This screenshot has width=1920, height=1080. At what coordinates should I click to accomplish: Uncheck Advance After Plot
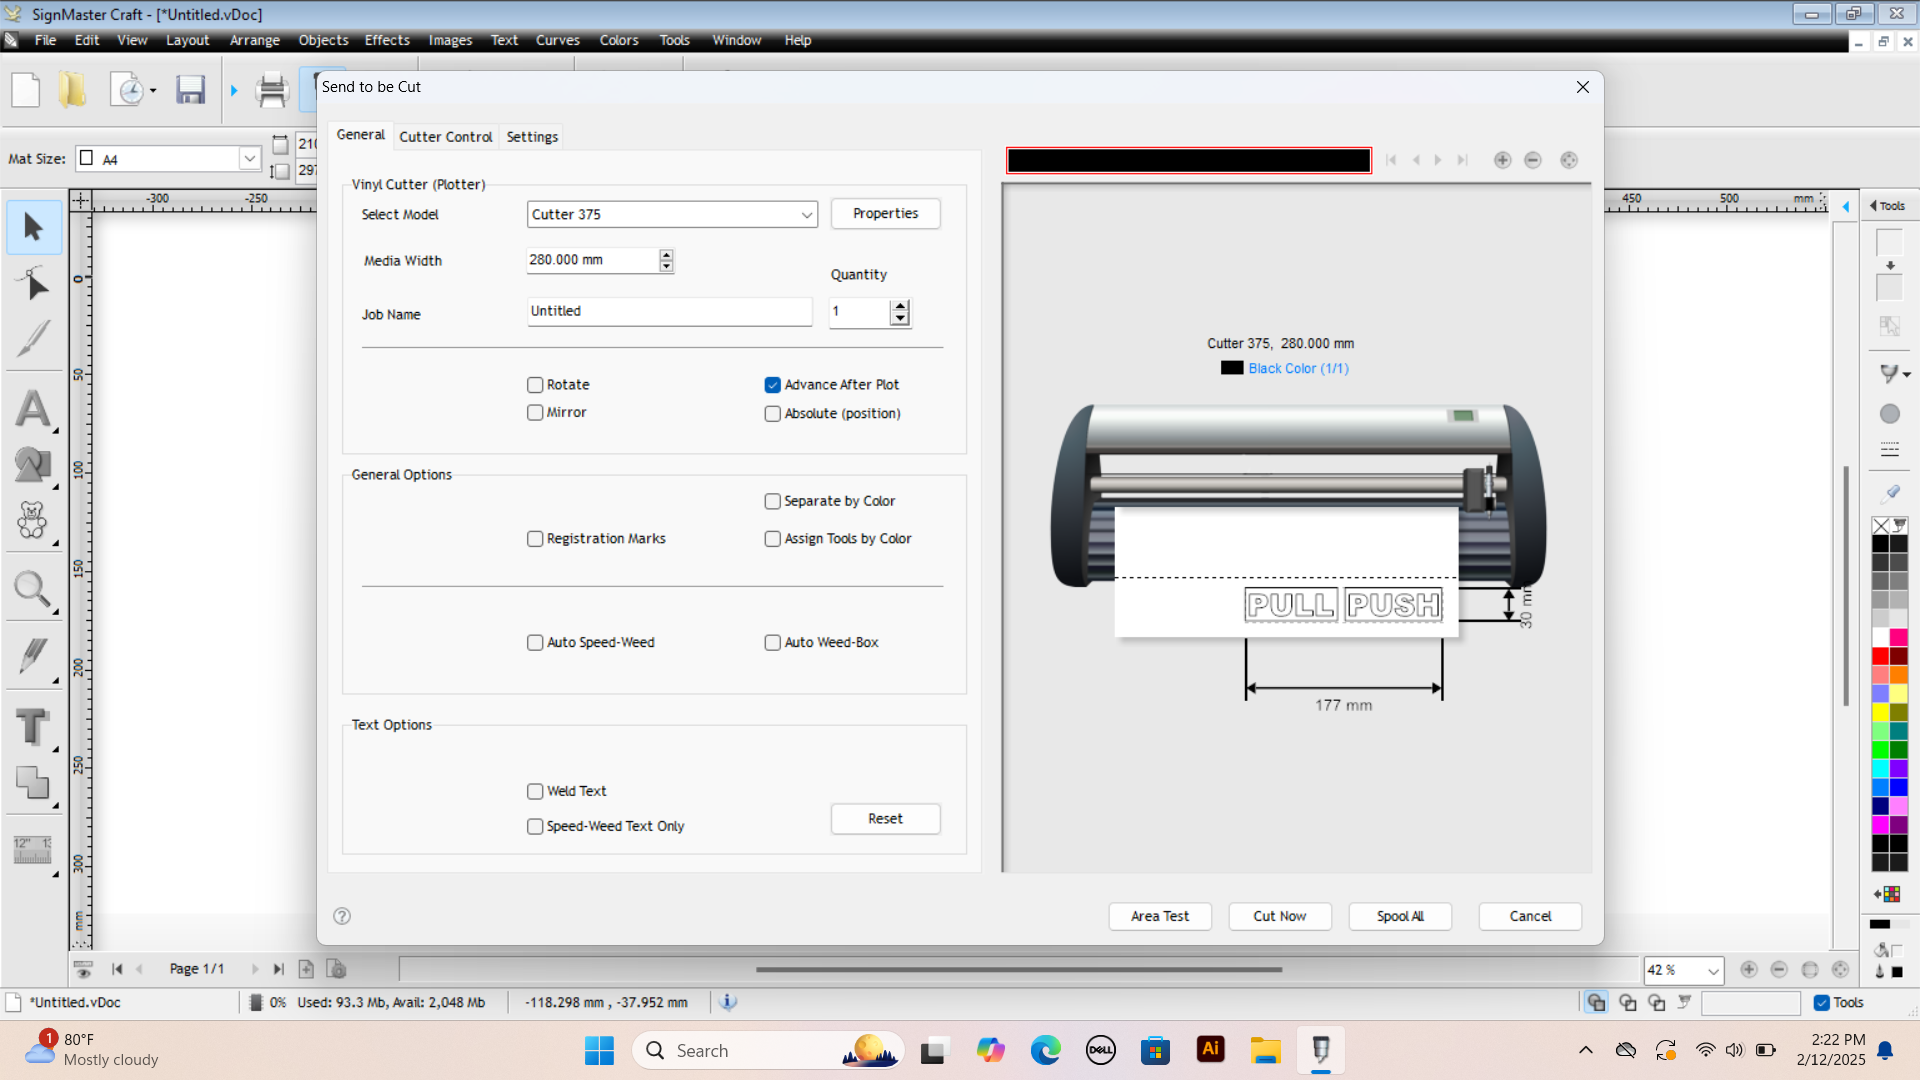coord(772,385)
